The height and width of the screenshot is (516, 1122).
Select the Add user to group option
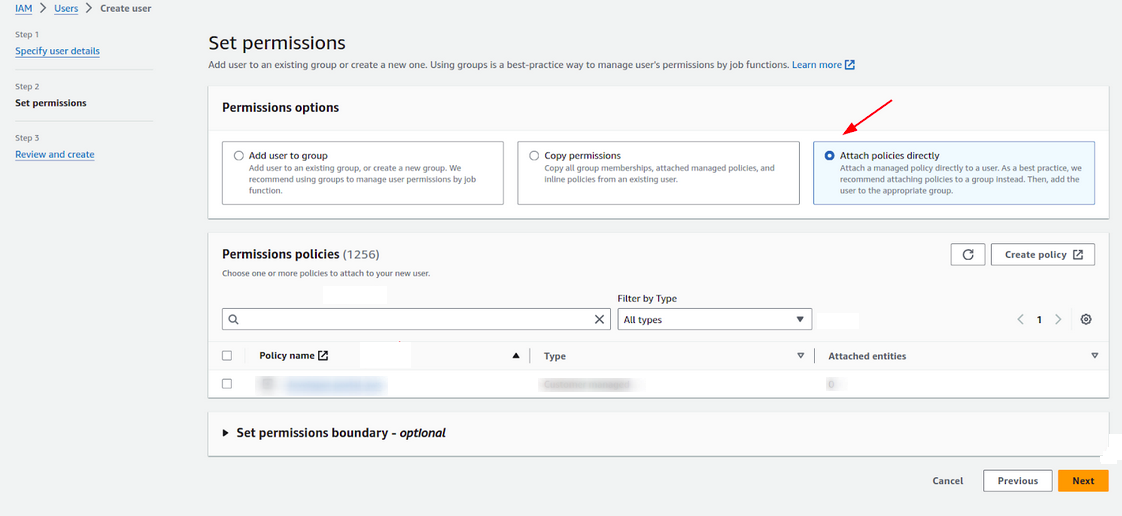(238, 156)
